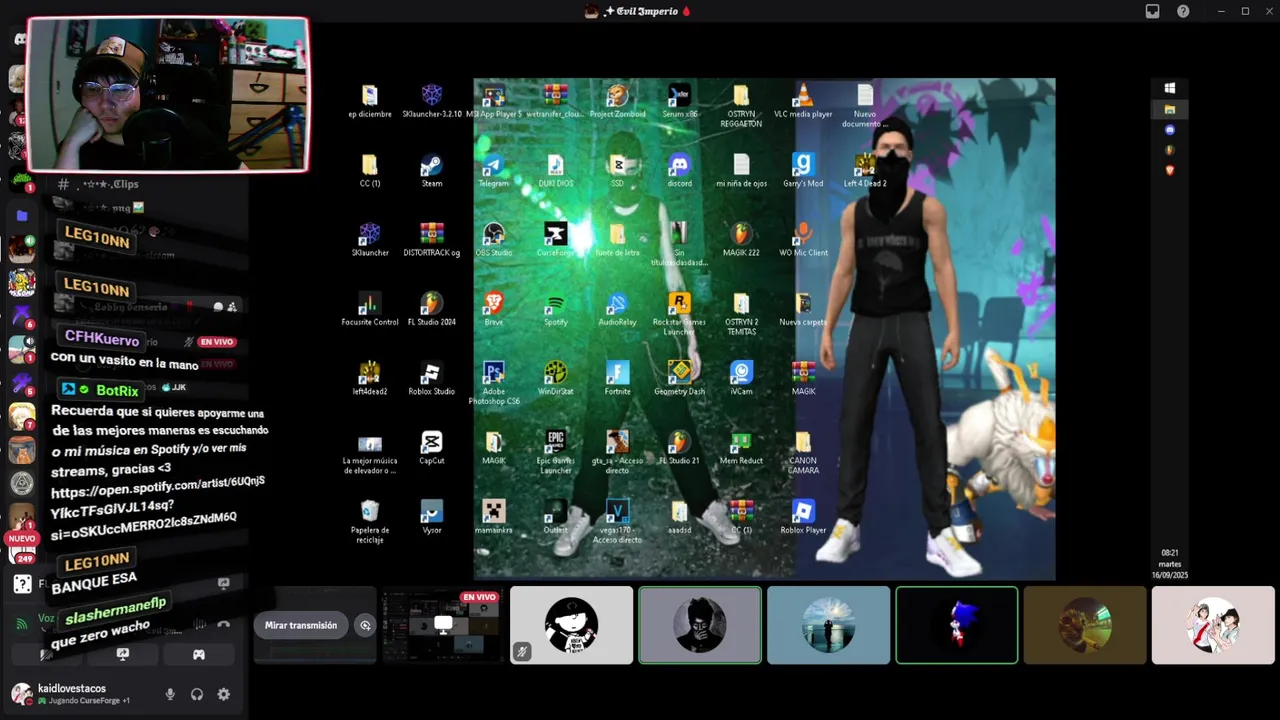Click the CapCut desktop shortcut

tap(432, 447)
